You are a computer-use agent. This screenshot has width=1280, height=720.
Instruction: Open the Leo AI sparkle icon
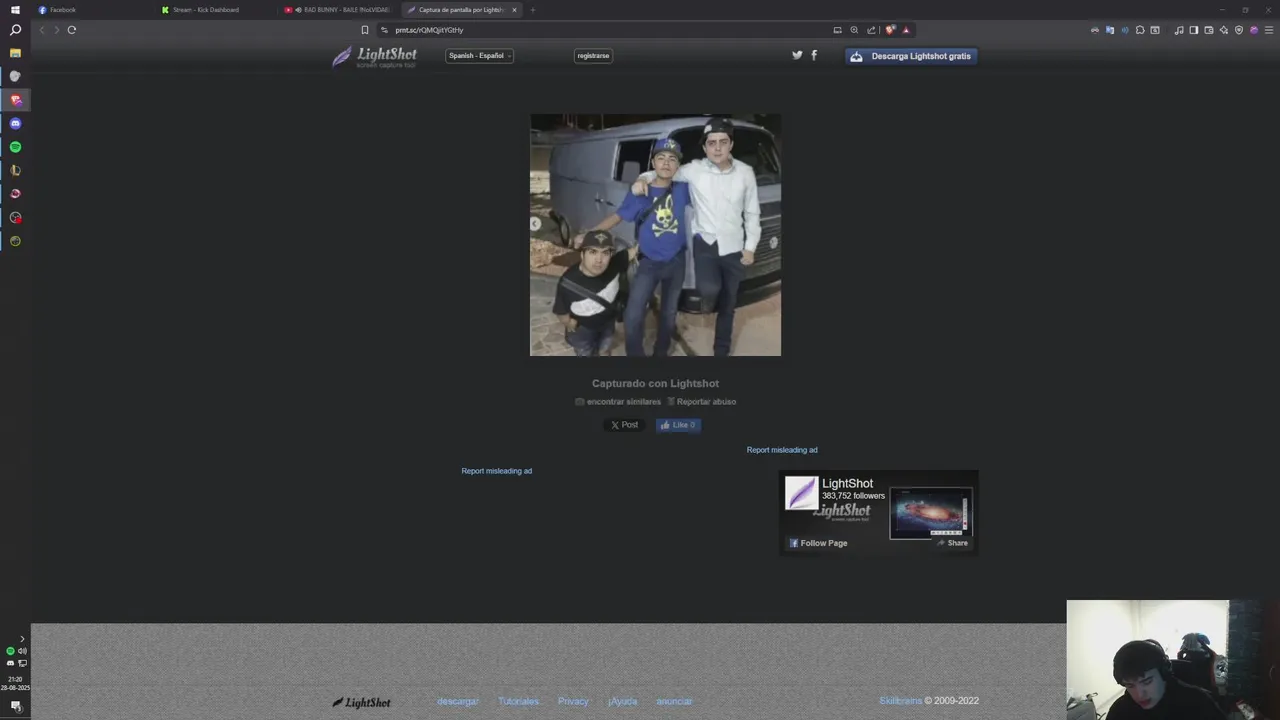1224,30
